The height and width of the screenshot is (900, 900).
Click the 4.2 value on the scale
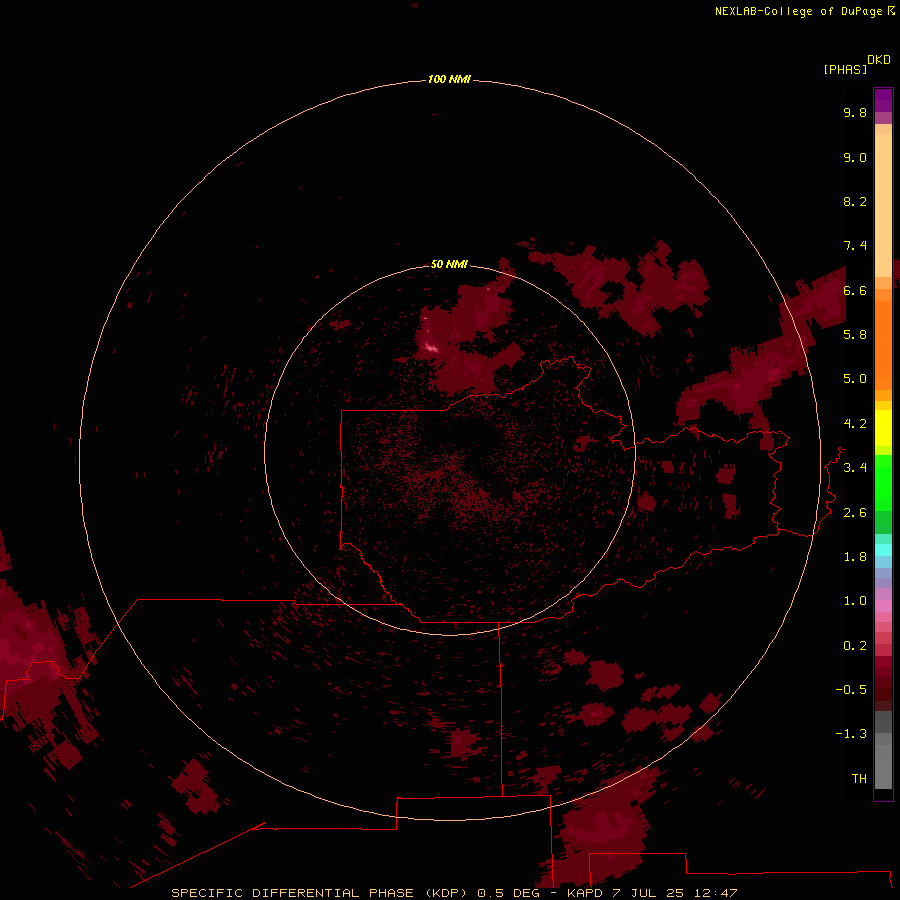pos(855,424)
